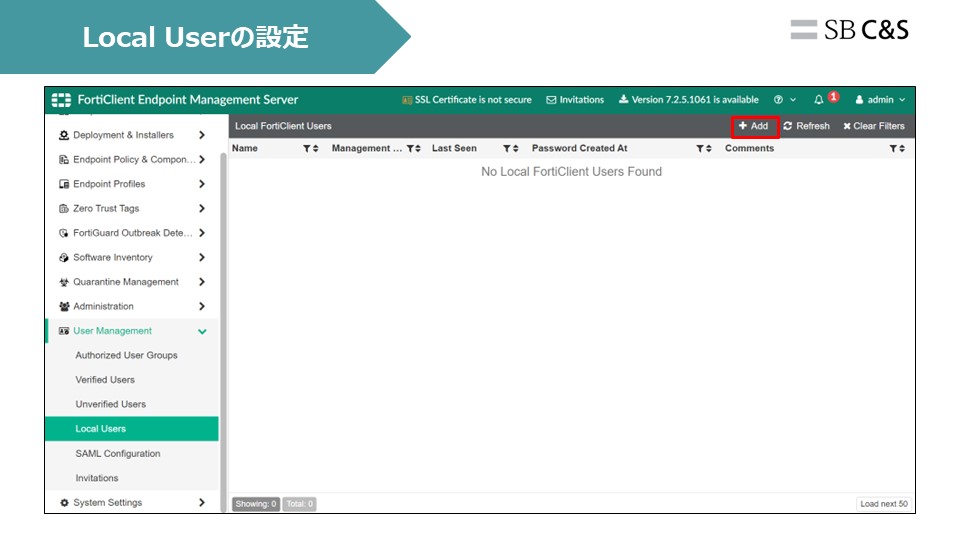Expand Endpoint Policy & Components chevron
Viewport: 960px width, 540px height.
(x=202, y=160)
